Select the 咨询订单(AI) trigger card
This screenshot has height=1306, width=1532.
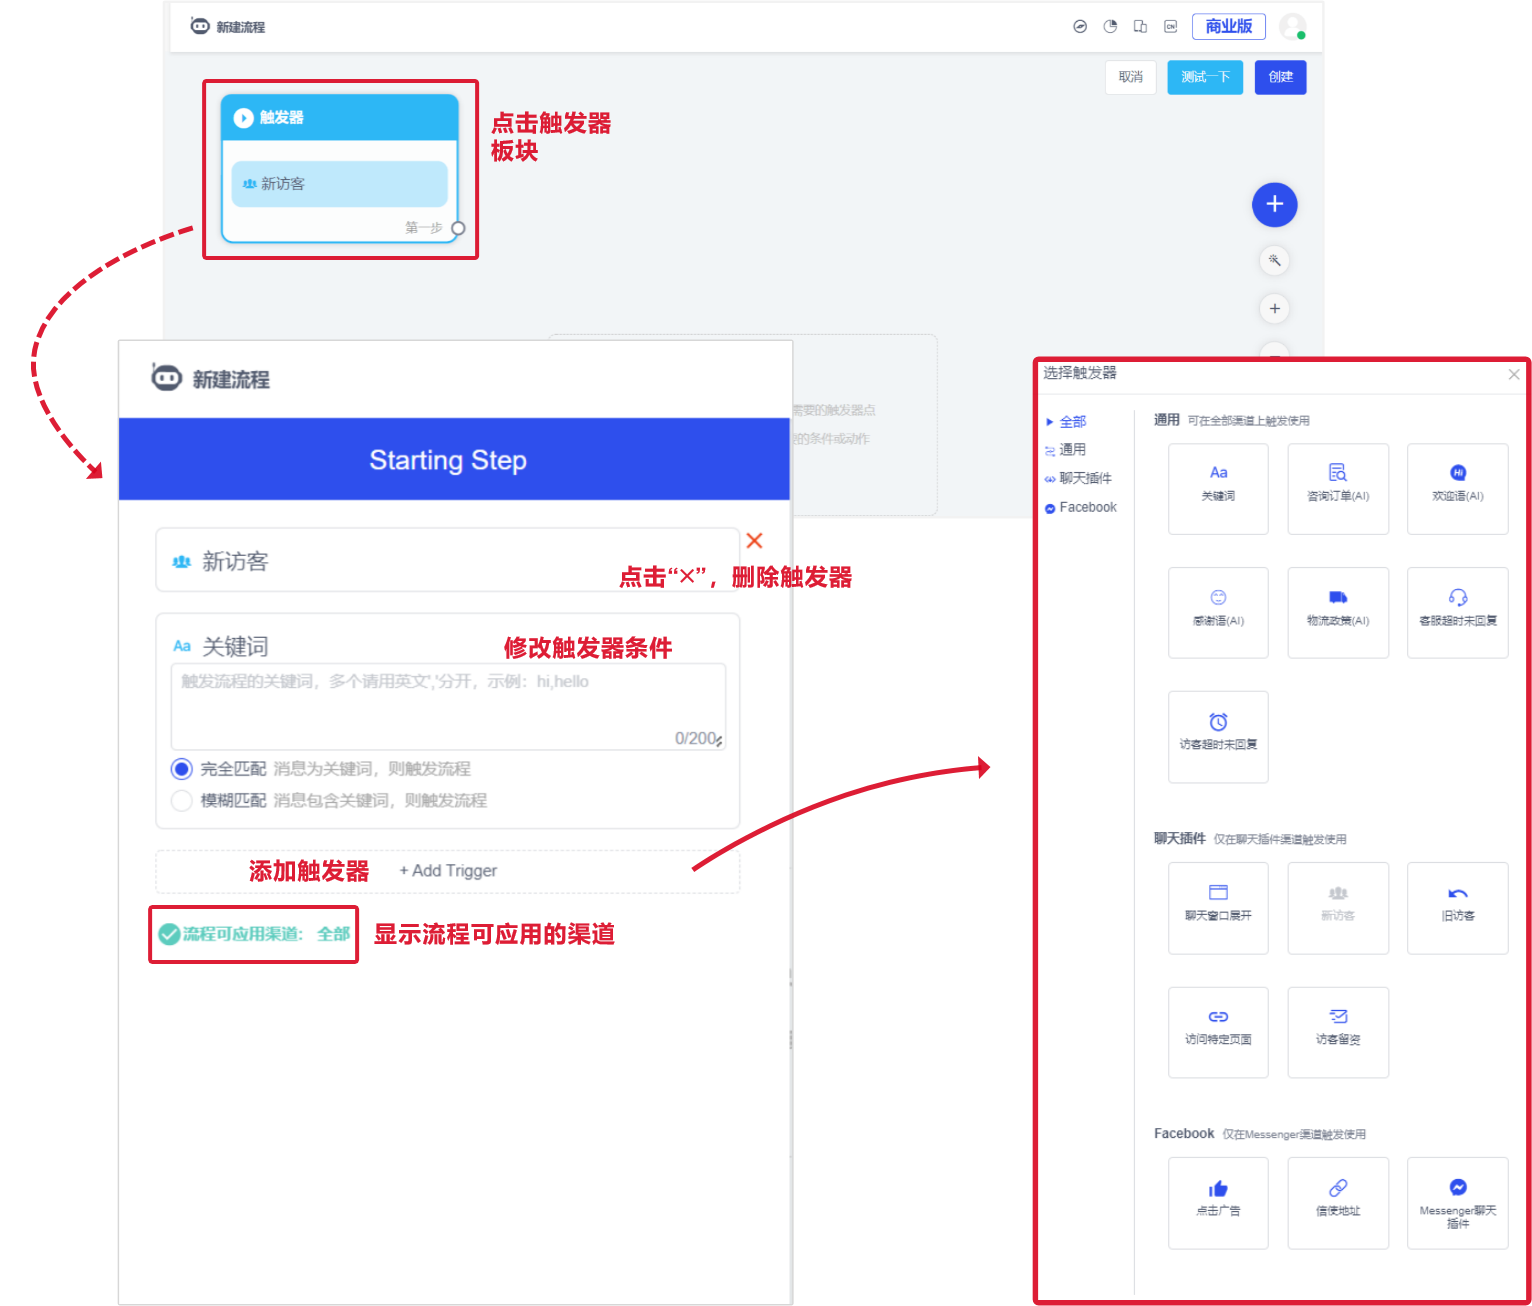click(1338, 489)
